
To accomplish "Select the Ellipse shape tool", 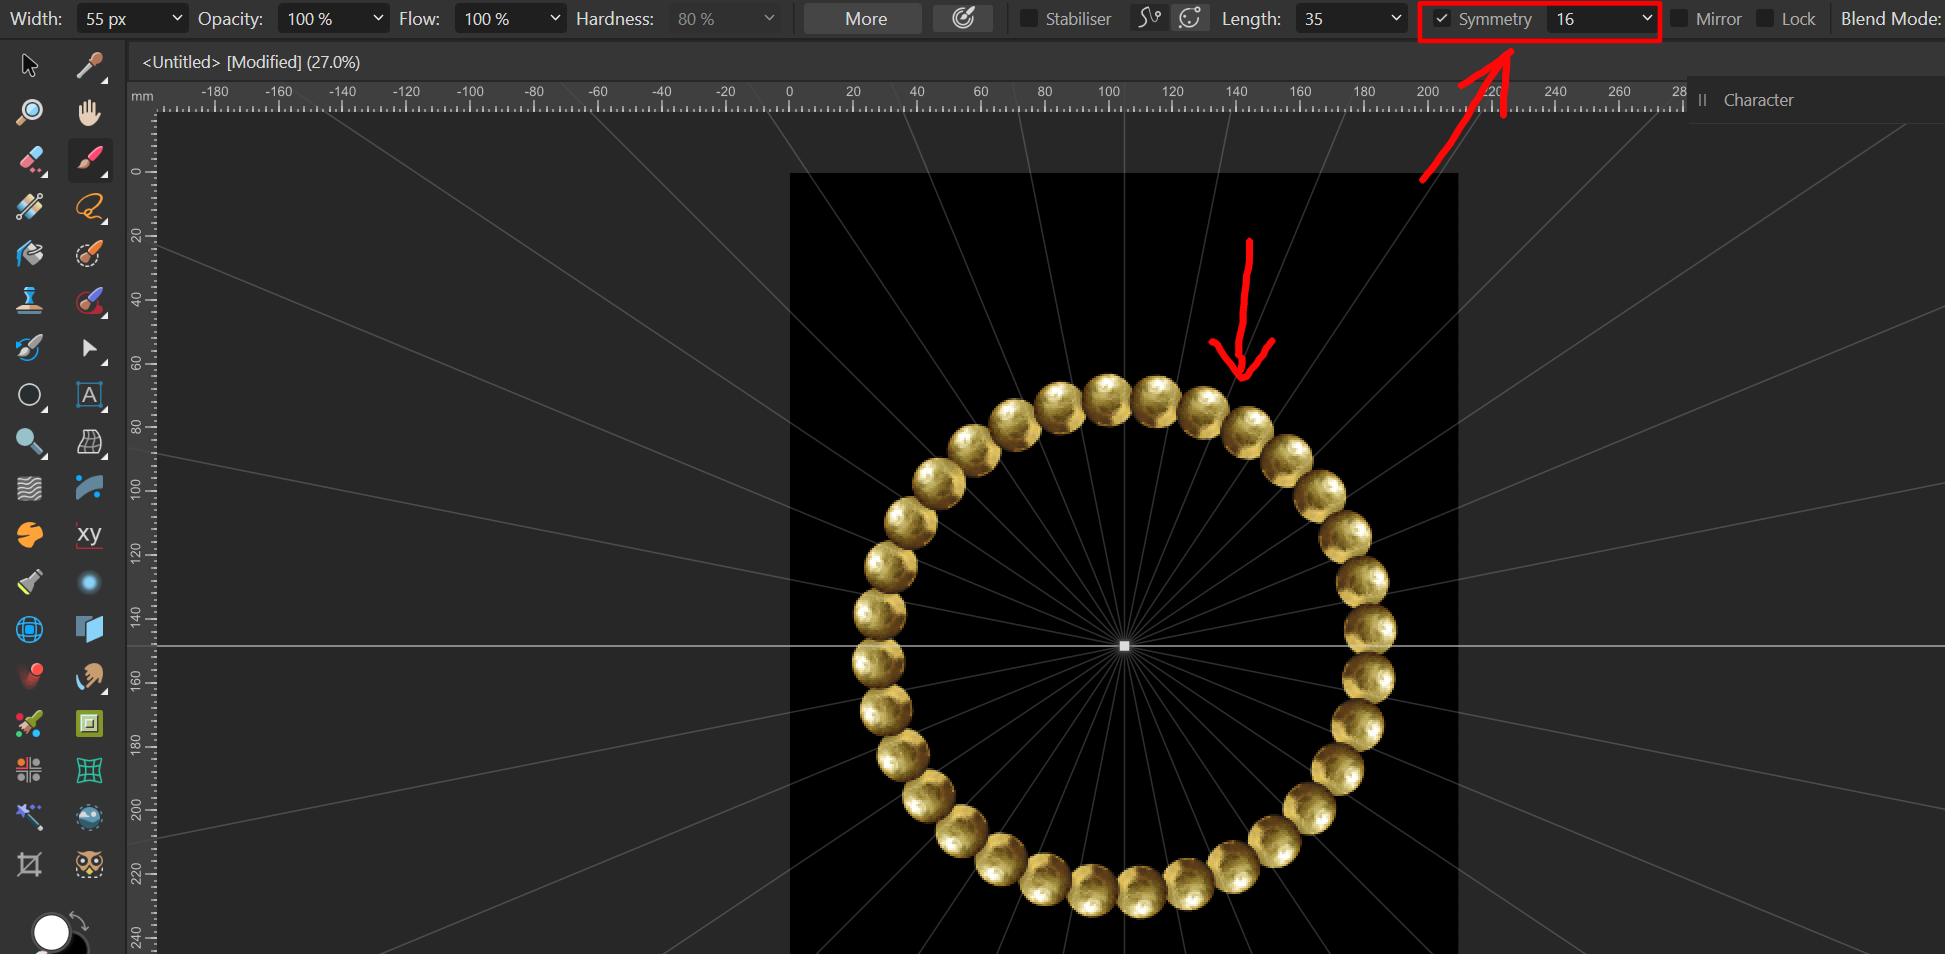I will pos(30,395).
